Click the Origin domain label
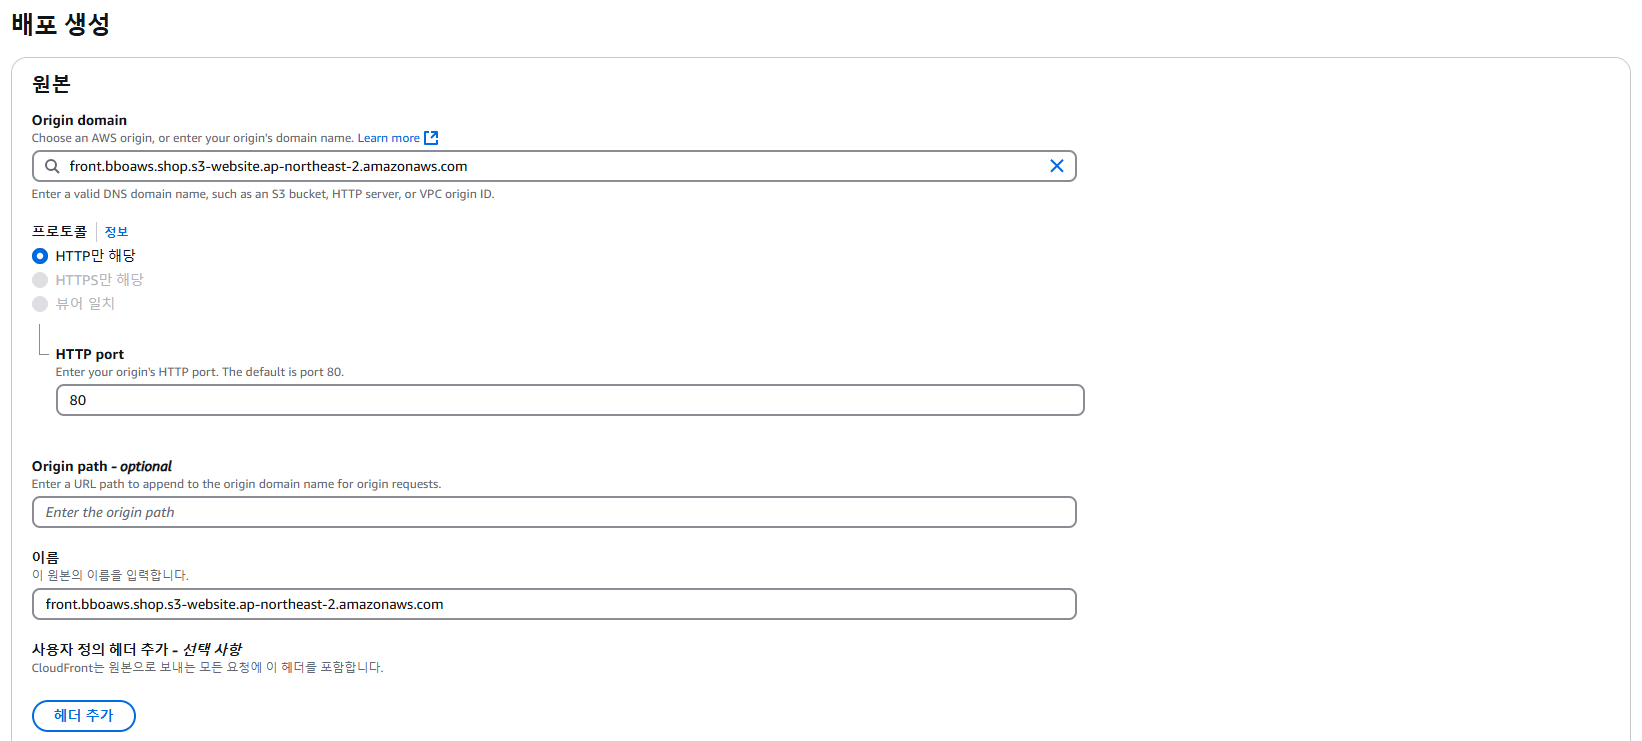Screen dimensions: 1642x741 click(x=79, y=120)
